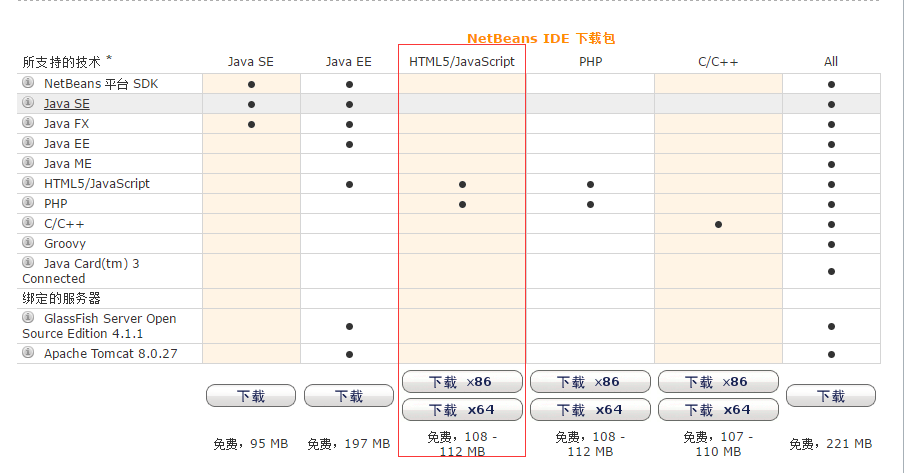
Task: Download C/C++ x86 bundle
Action: click(718, 382)
